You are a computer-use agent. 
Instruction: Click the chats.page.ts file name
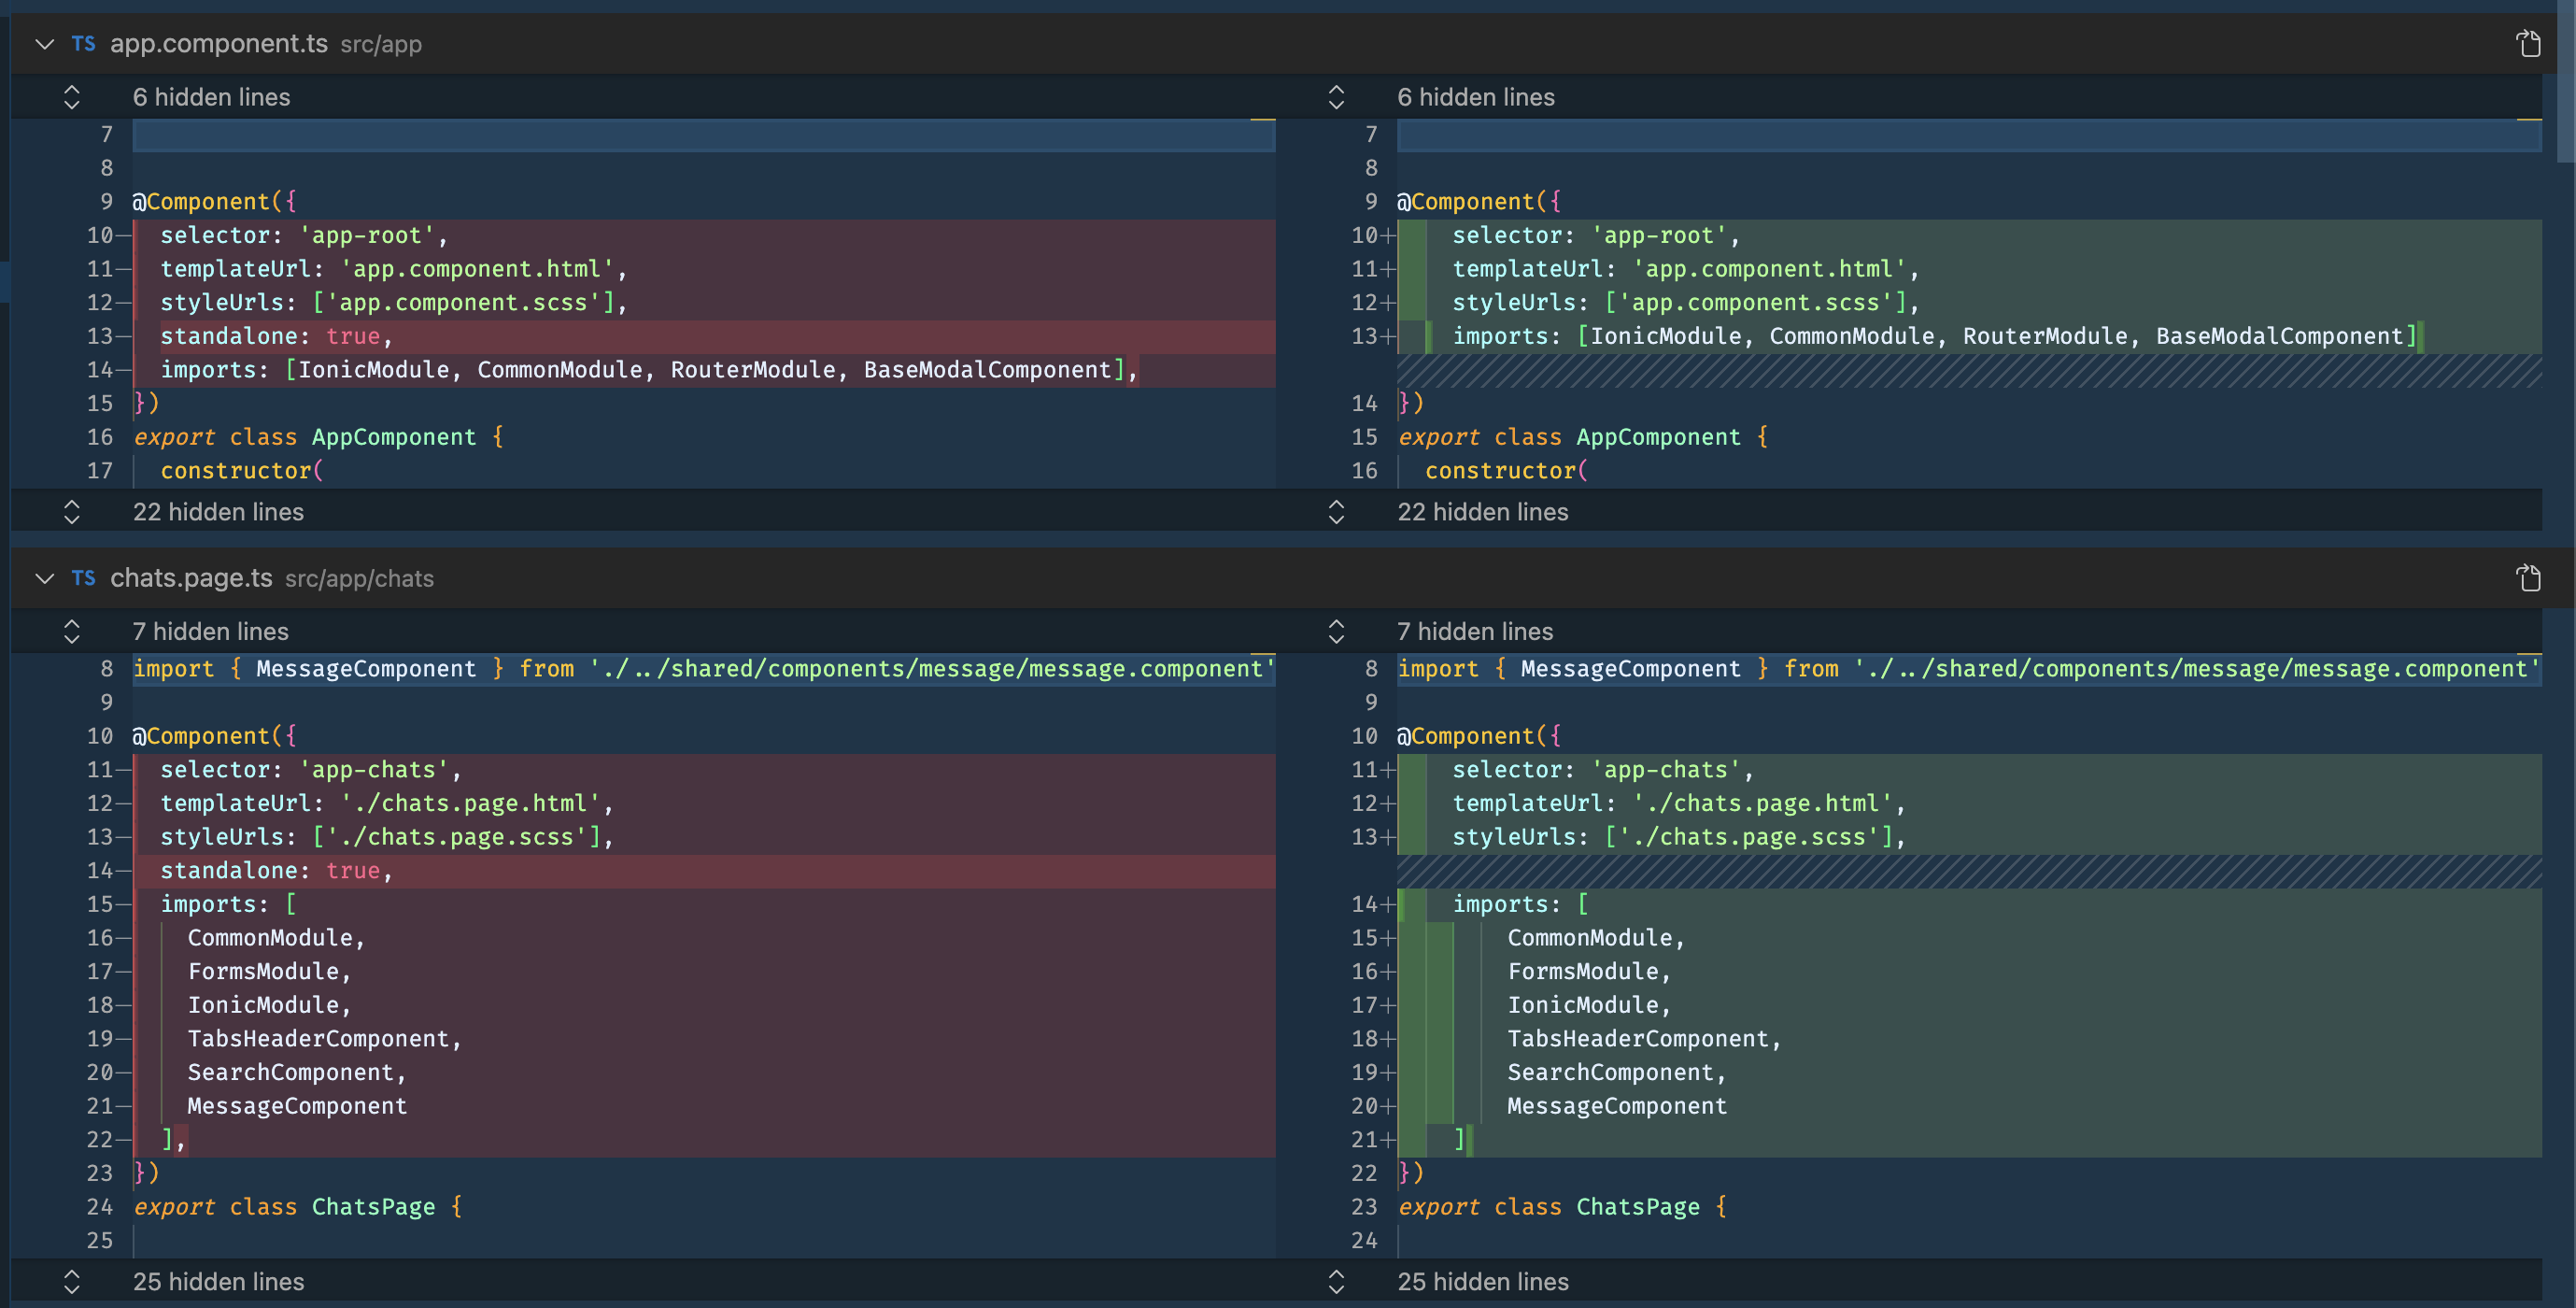[x=191, y=578]
